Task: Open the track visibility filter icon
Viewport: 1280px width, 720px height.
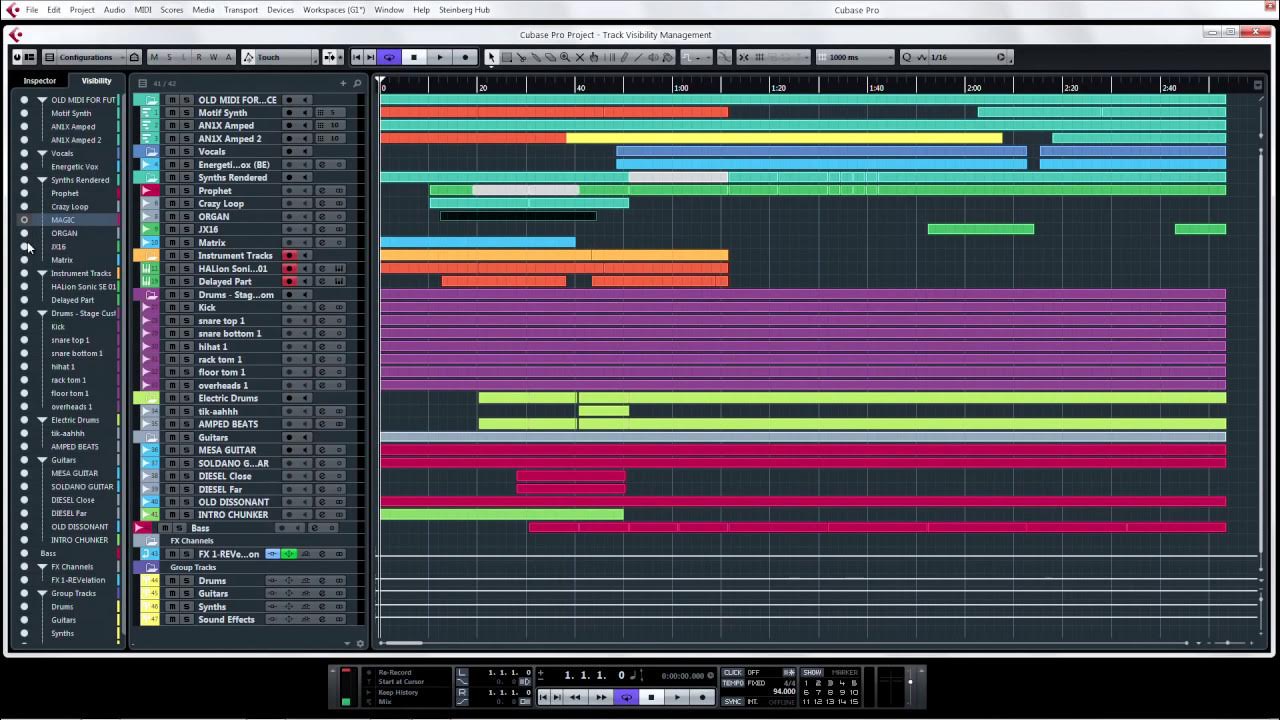Action: pyautogui.click(x=143, y=83)
